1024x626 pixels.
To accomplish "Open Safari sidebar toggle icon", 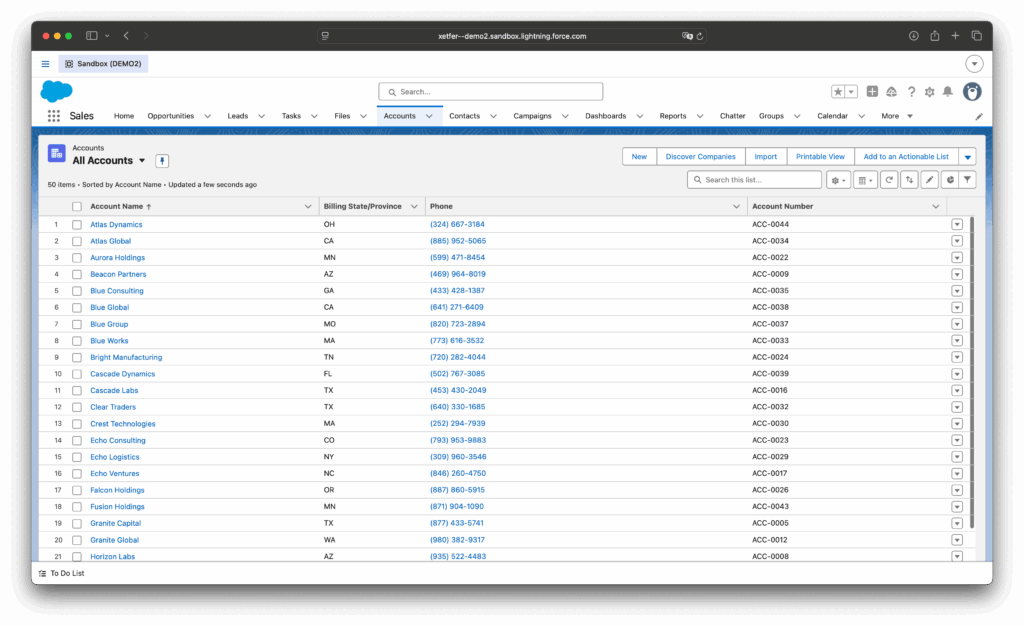I will click(x=91, y=36).
